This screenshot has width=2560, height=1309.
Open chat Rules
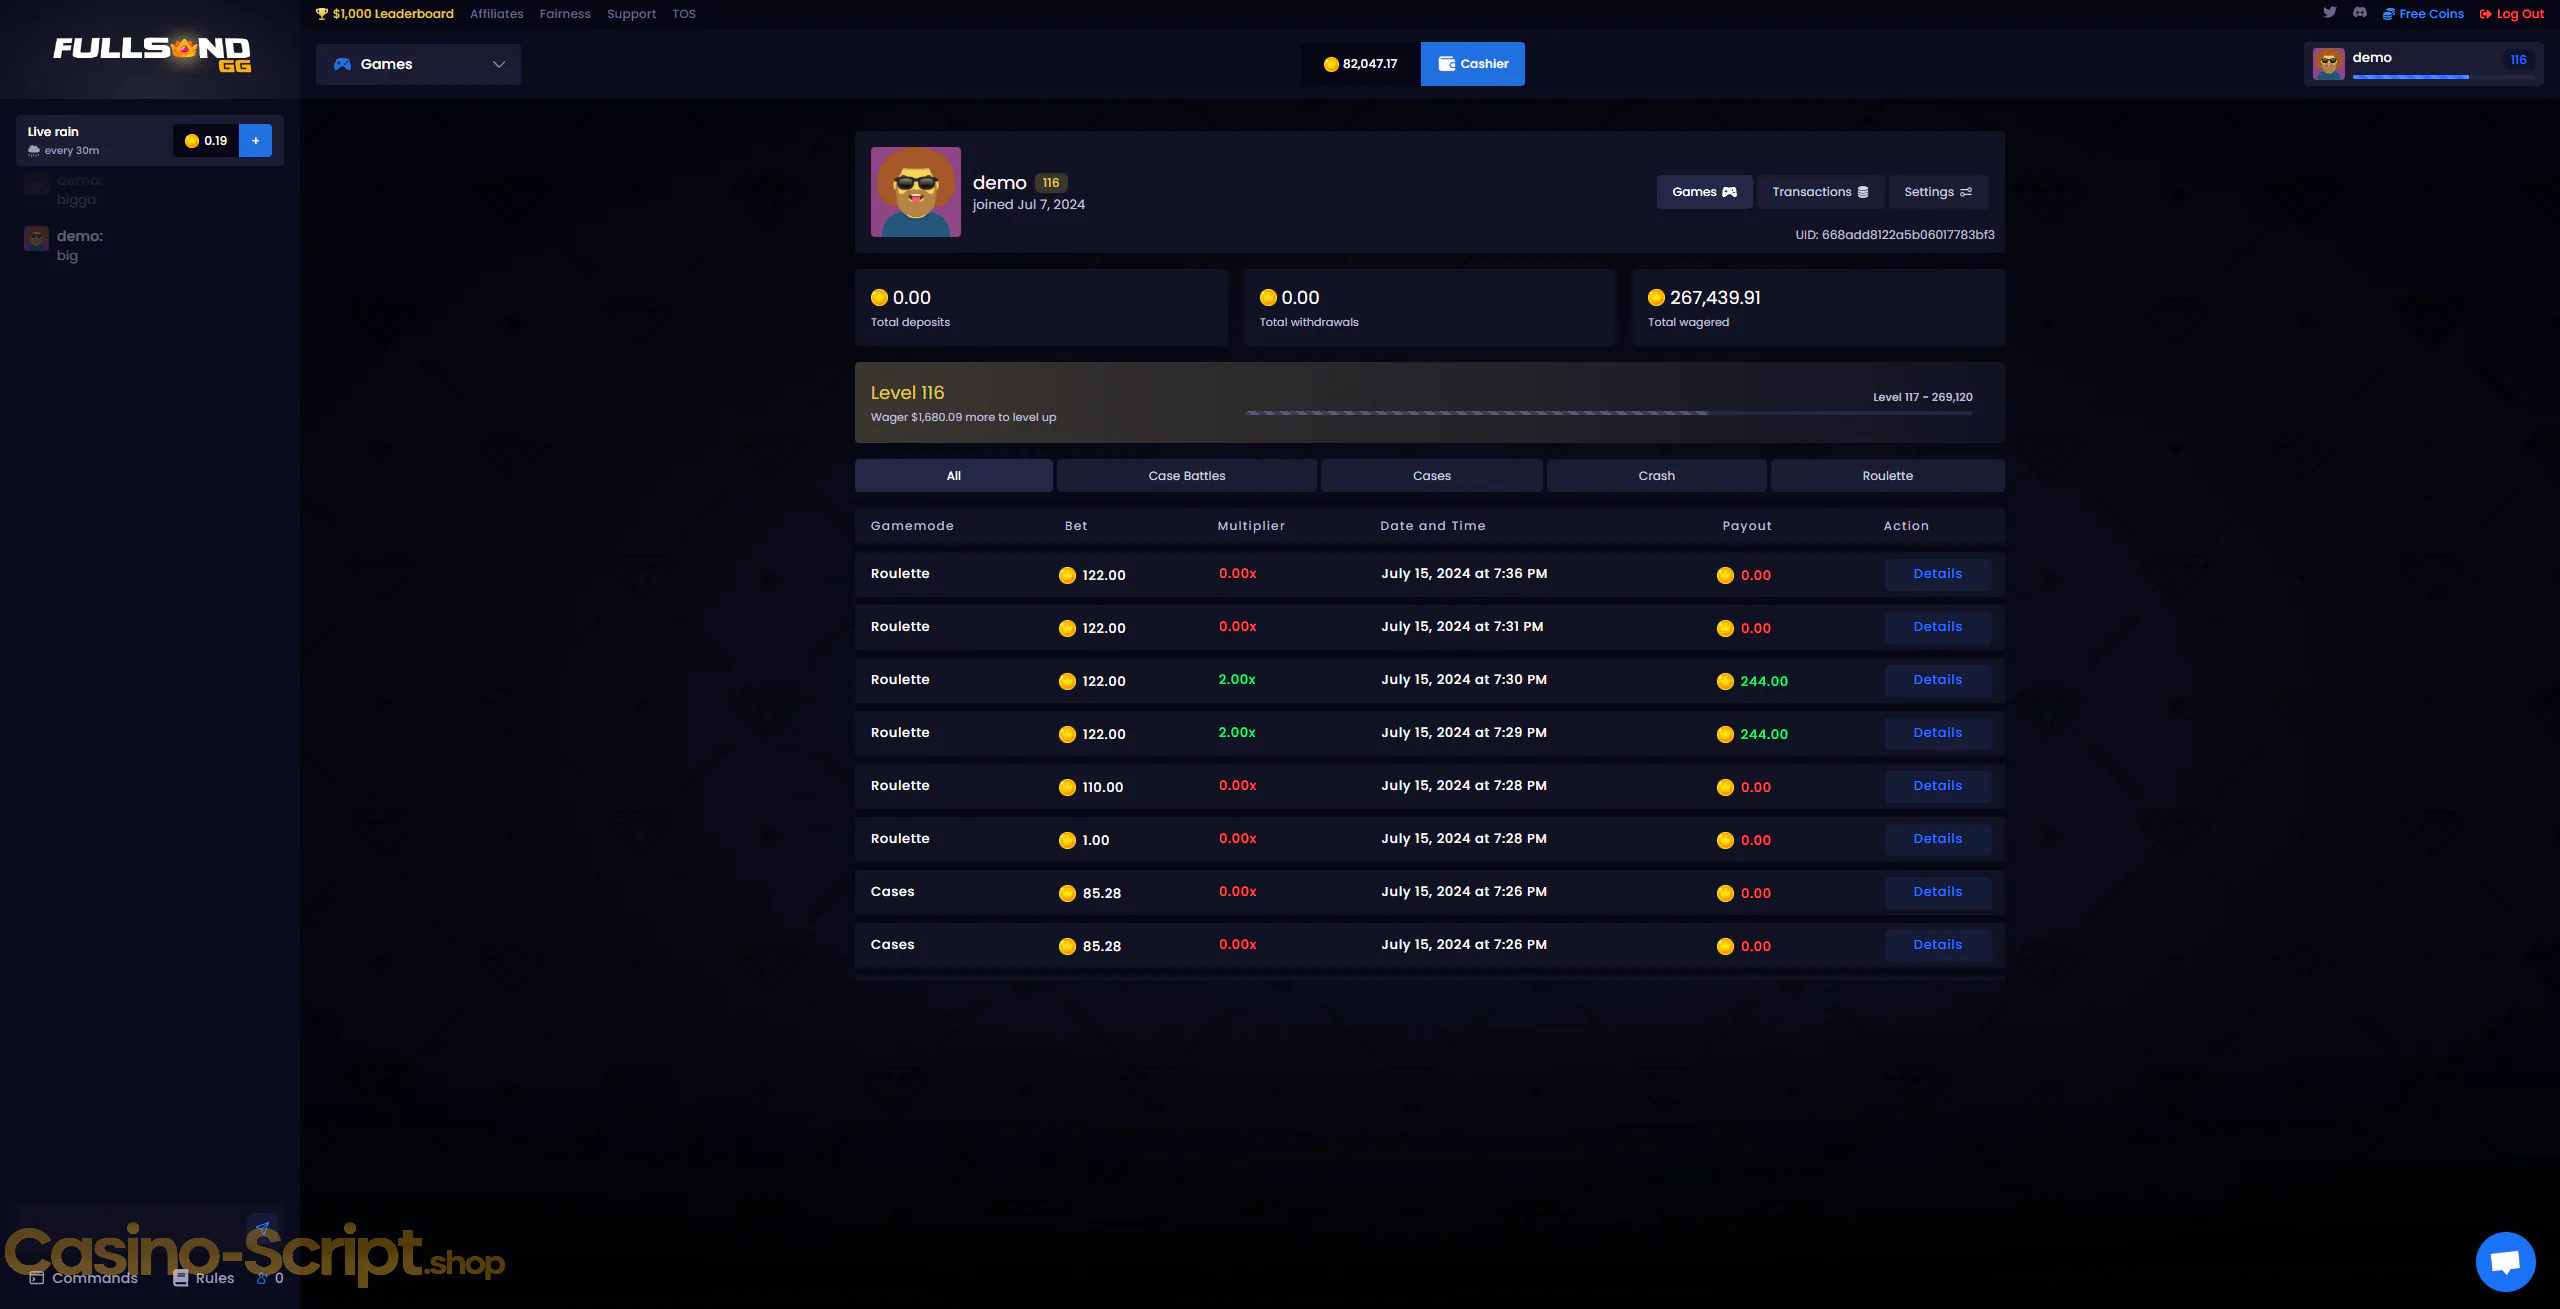[204, 1278]
